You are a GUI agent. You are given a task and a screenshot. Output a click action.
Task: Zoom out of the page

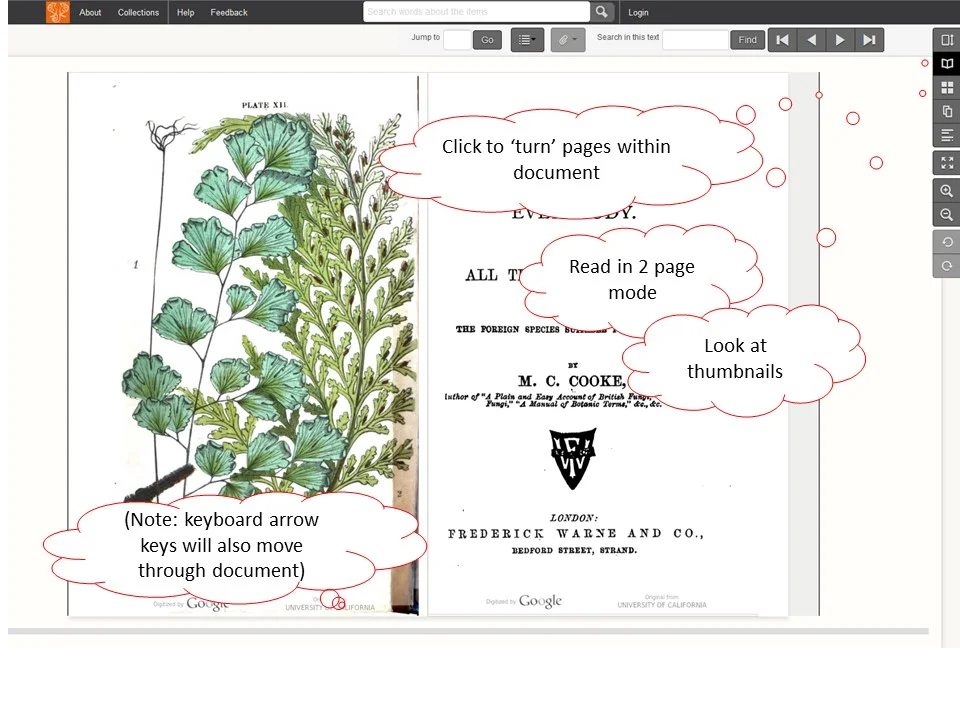947,215
